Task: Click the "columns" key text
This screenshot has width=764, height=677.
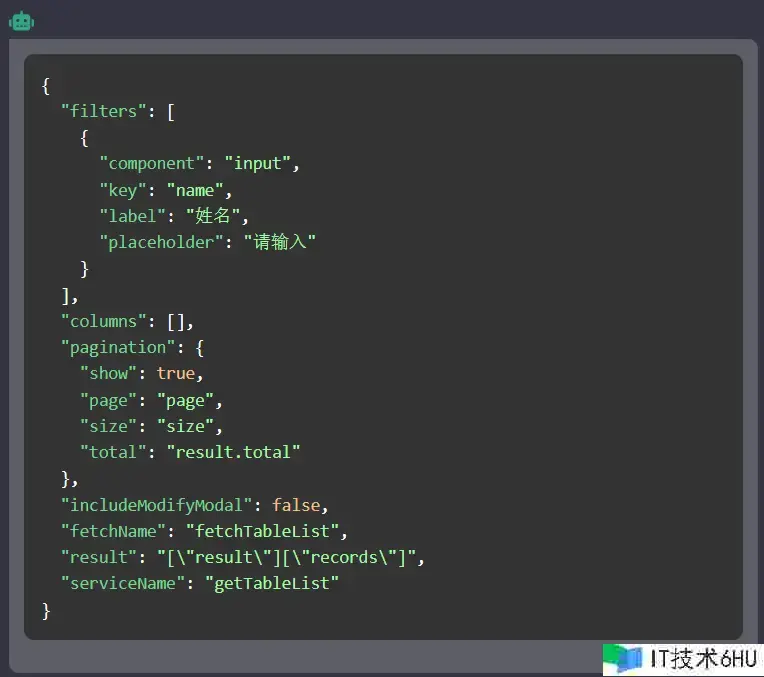Action: coord(104,322)
